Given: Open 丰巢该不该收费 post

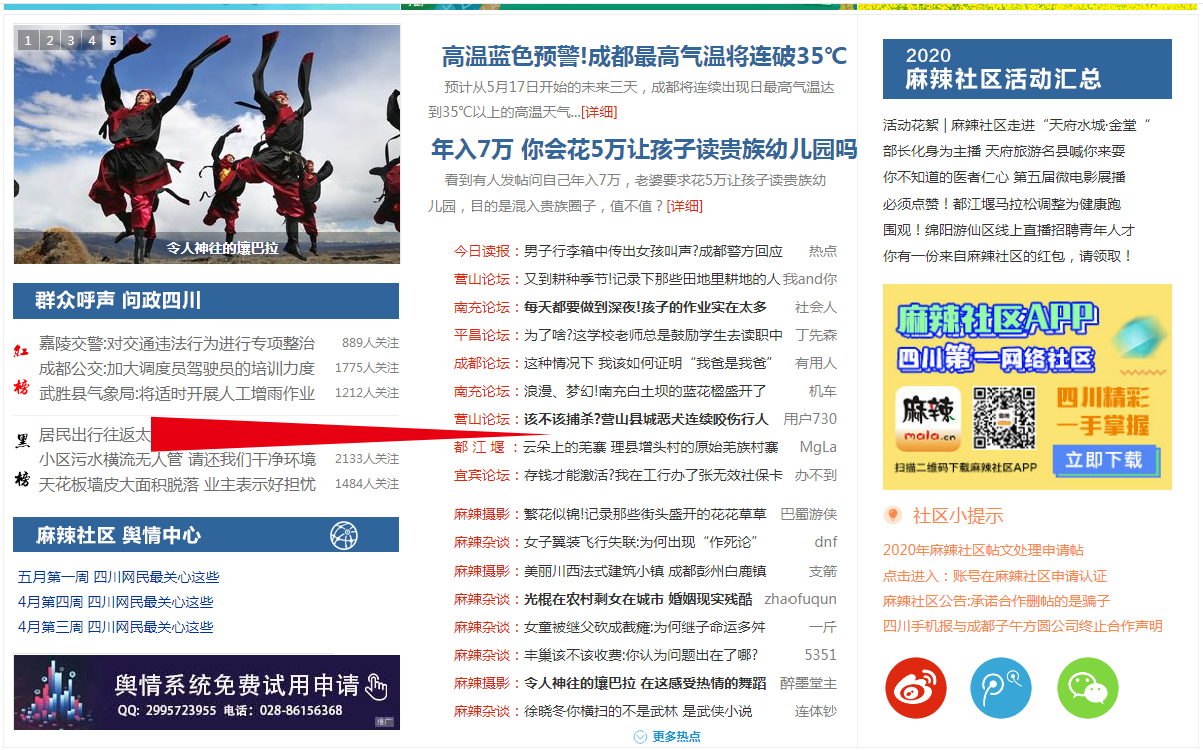Looking at the screenshot, I should [641, 655].
